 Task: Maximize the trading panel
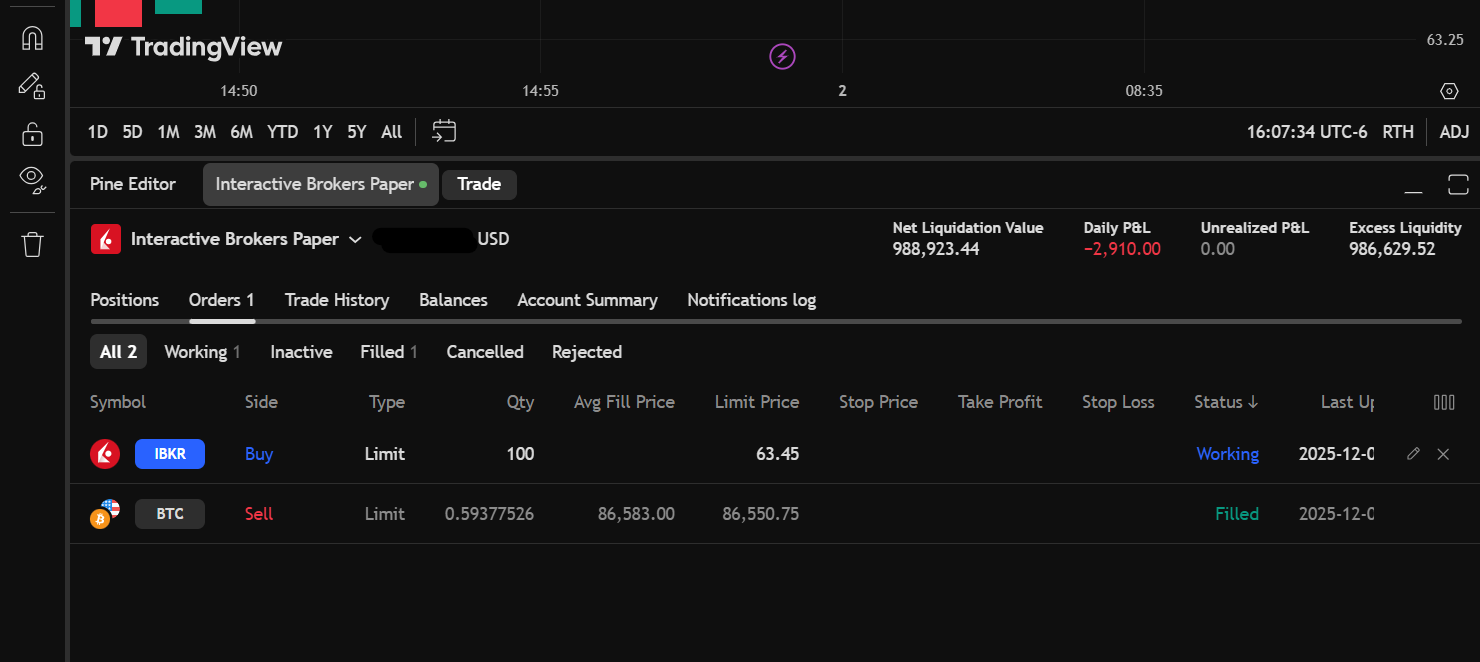click(1458, 184)
